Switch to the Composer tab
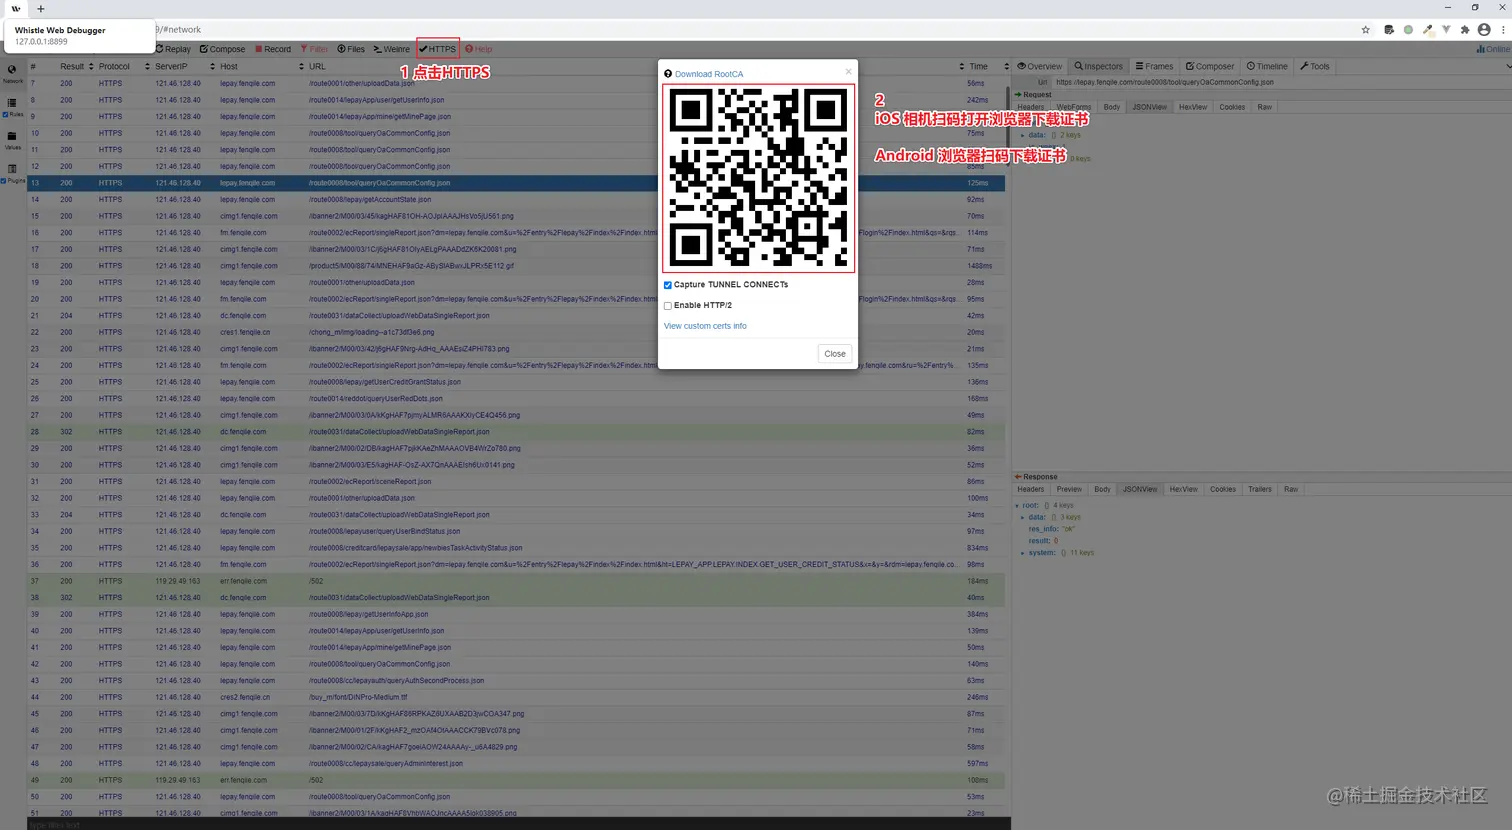Screen dimensions: 1512x830 pyautogui.click(x=1210, y=67)
